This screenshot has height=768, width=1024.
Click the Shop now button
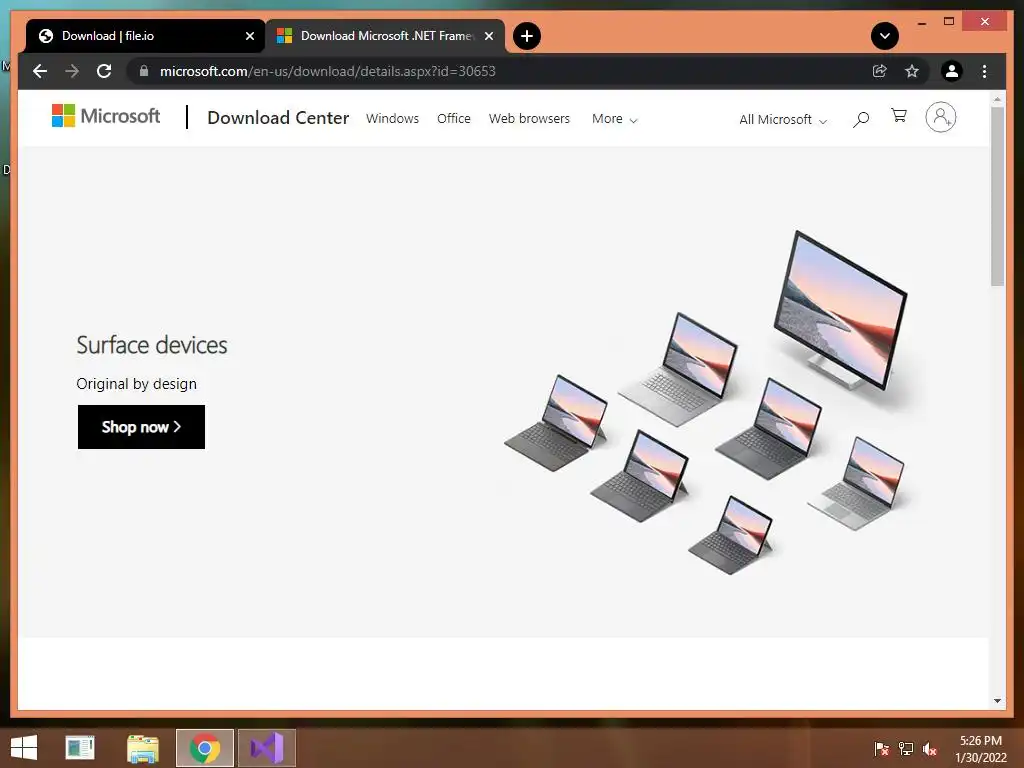point(141,427)
